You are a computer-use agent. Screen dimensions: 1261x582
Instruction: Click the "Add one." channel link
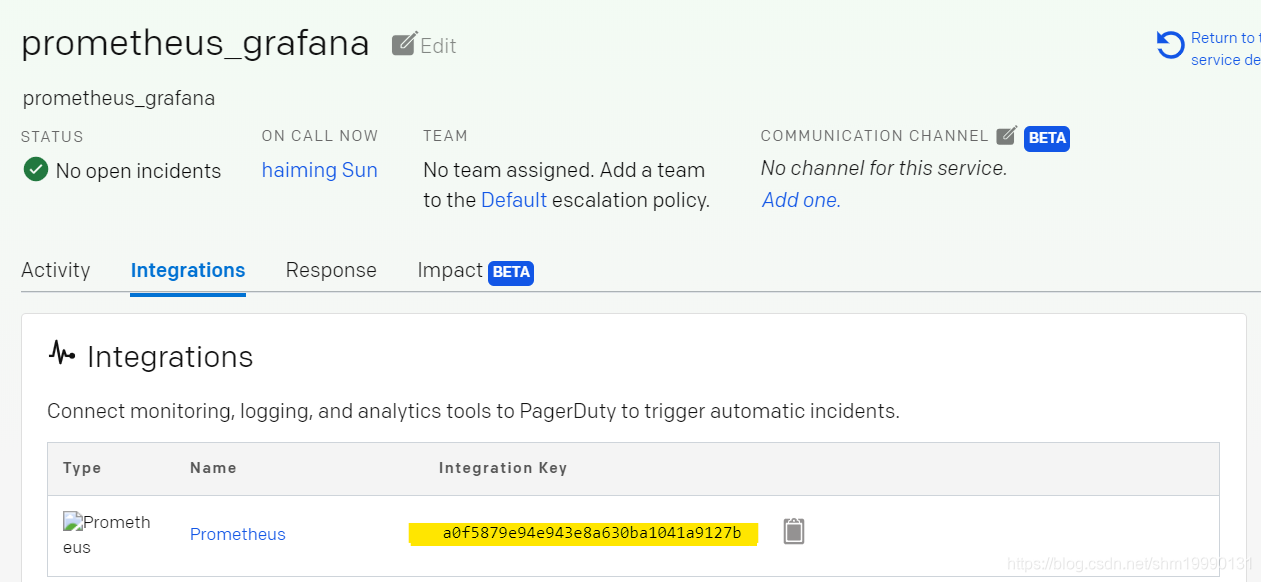coord(801,200)
